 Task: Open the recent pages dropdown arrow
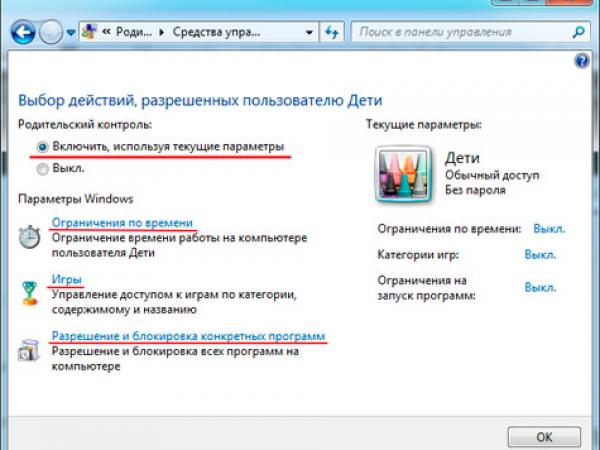71,32
